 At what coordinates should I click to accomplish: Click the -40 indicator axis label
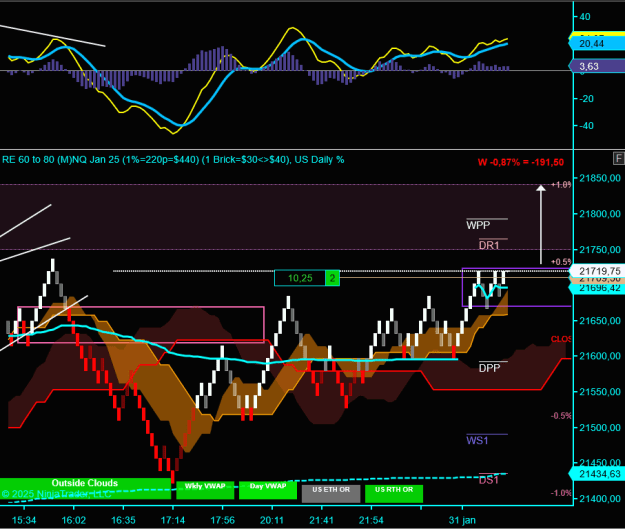[x=586, y=126]
